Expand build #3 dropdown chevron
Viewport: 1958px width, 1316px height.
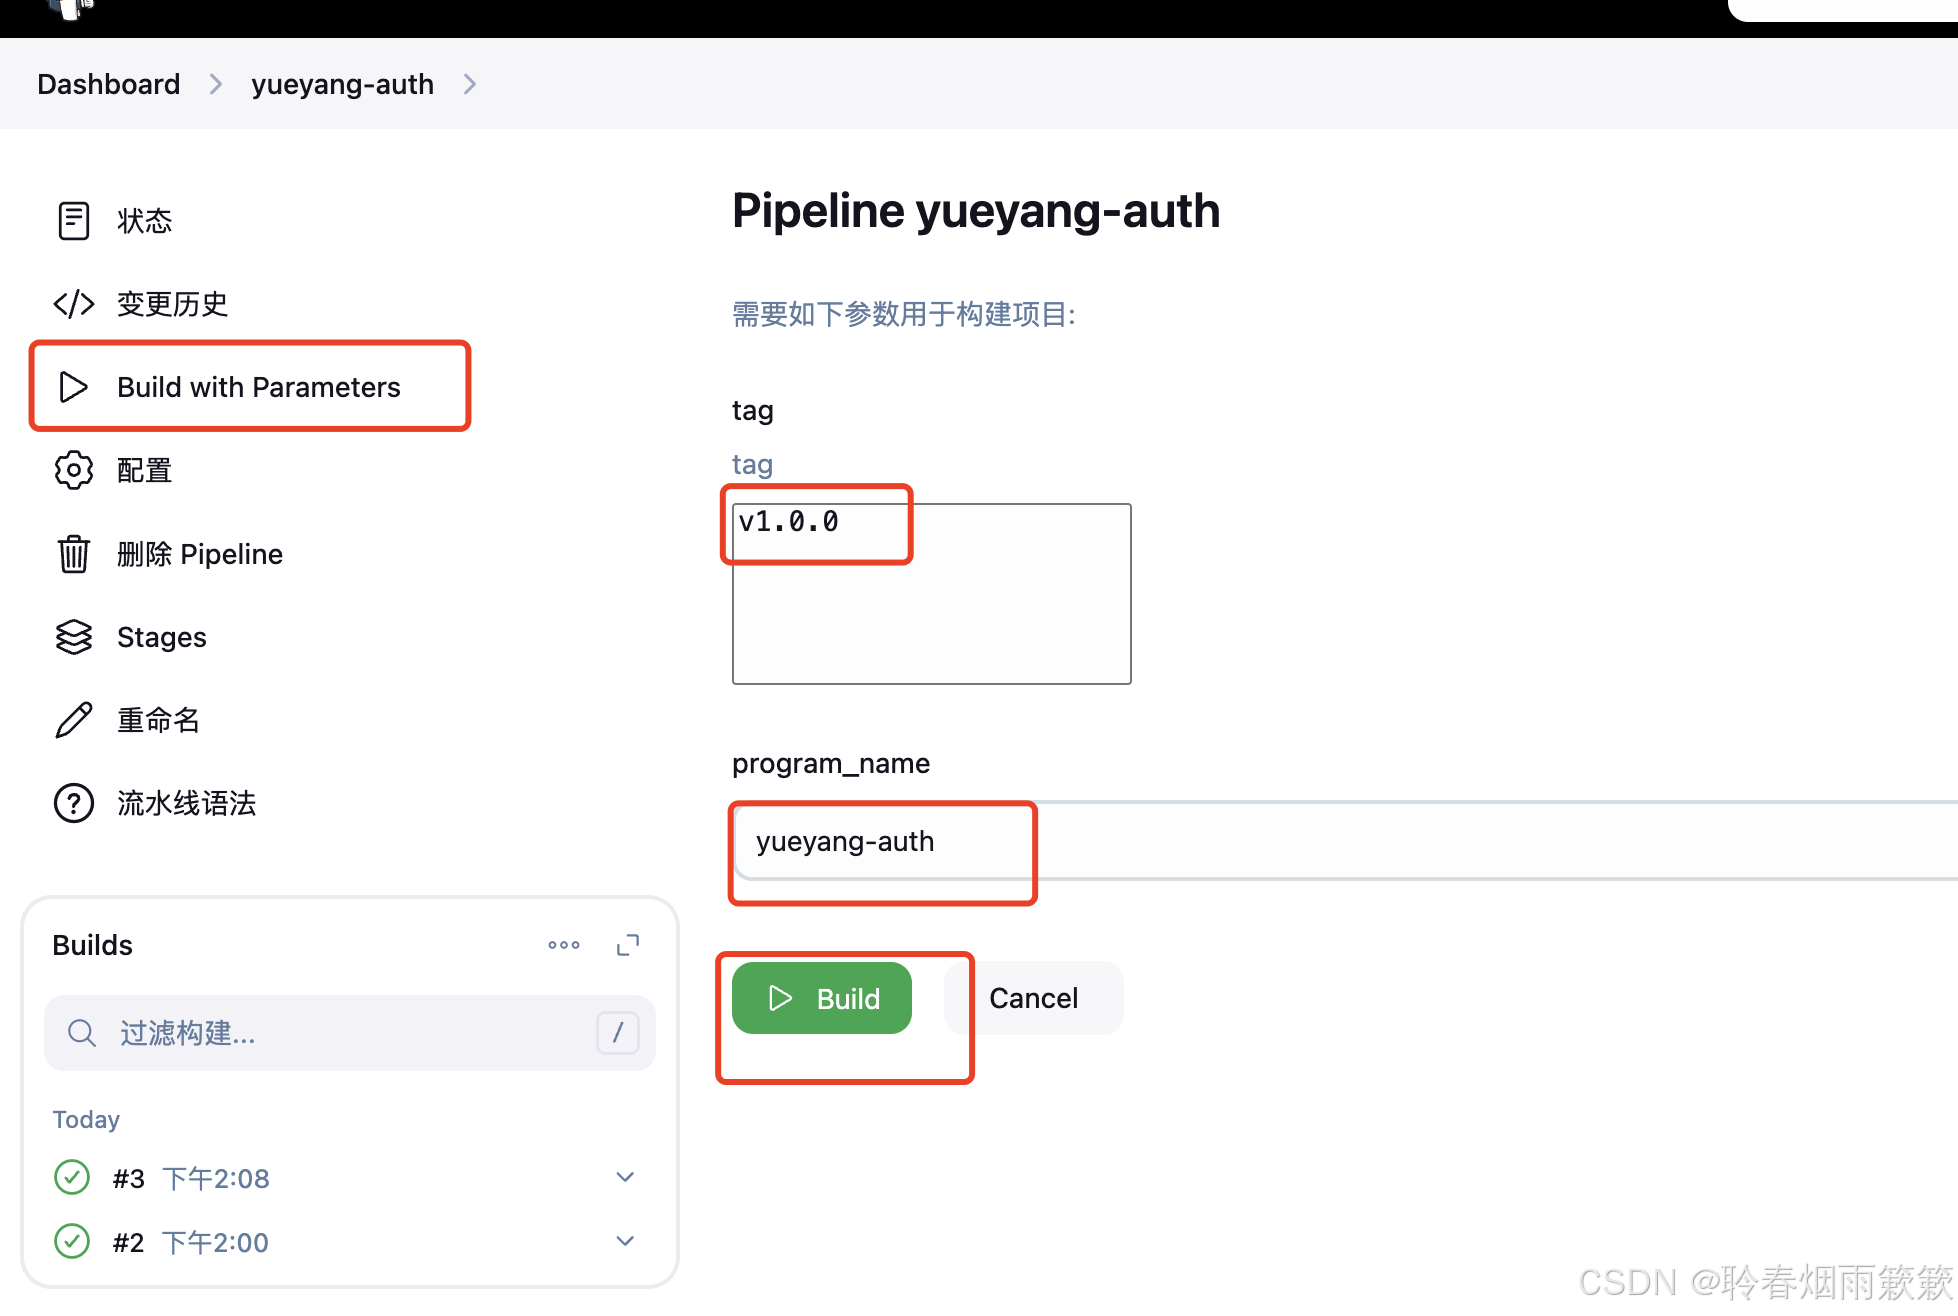pos(625,1178)
